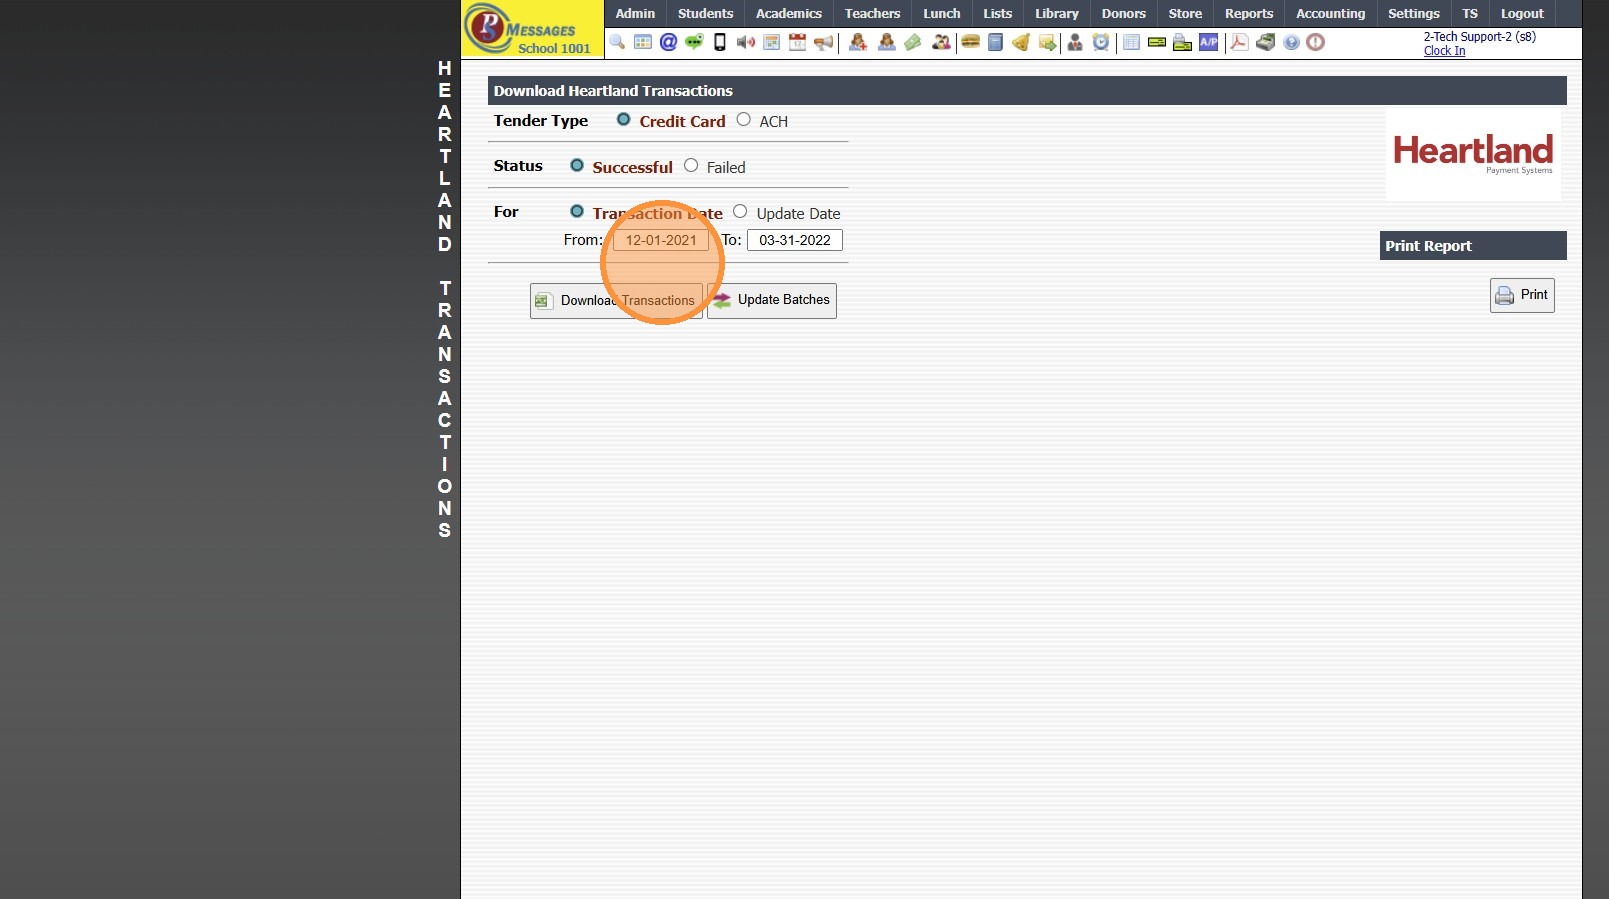
Task: Open the hamburger lunch icon
Action: [x=970, y=42]
